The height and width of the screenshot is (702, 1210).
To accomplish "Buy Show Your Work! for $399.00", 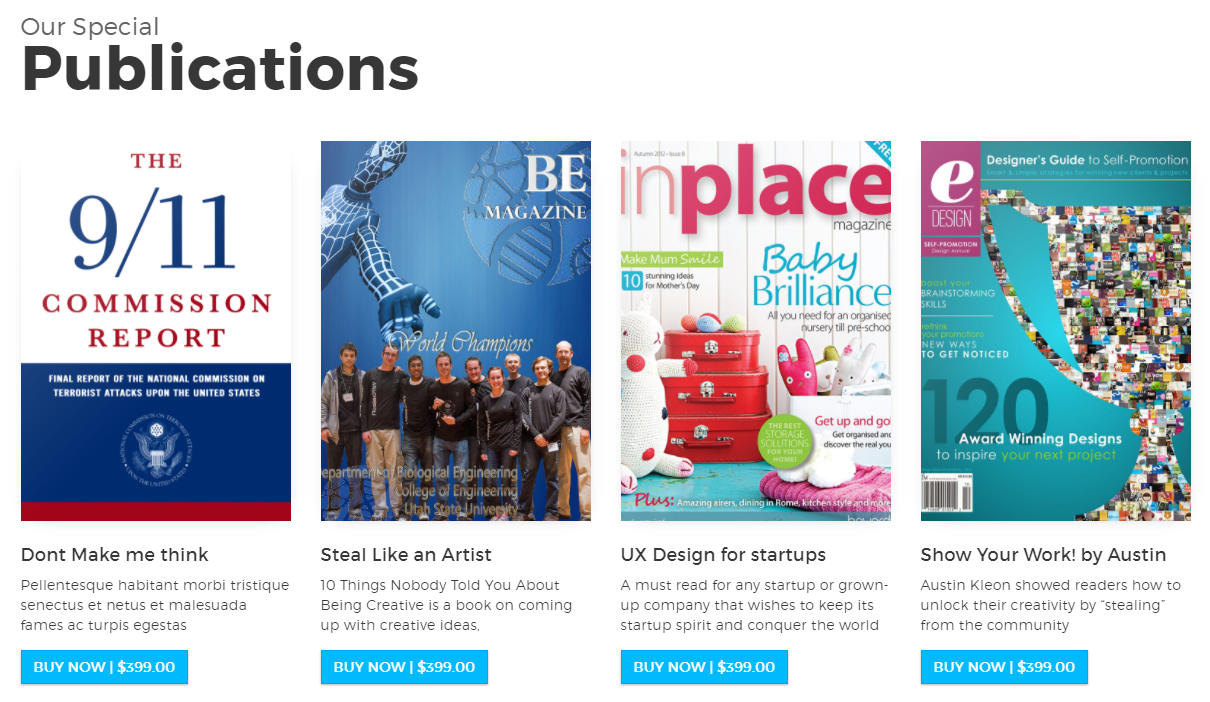I will [x=1004, y=667].
